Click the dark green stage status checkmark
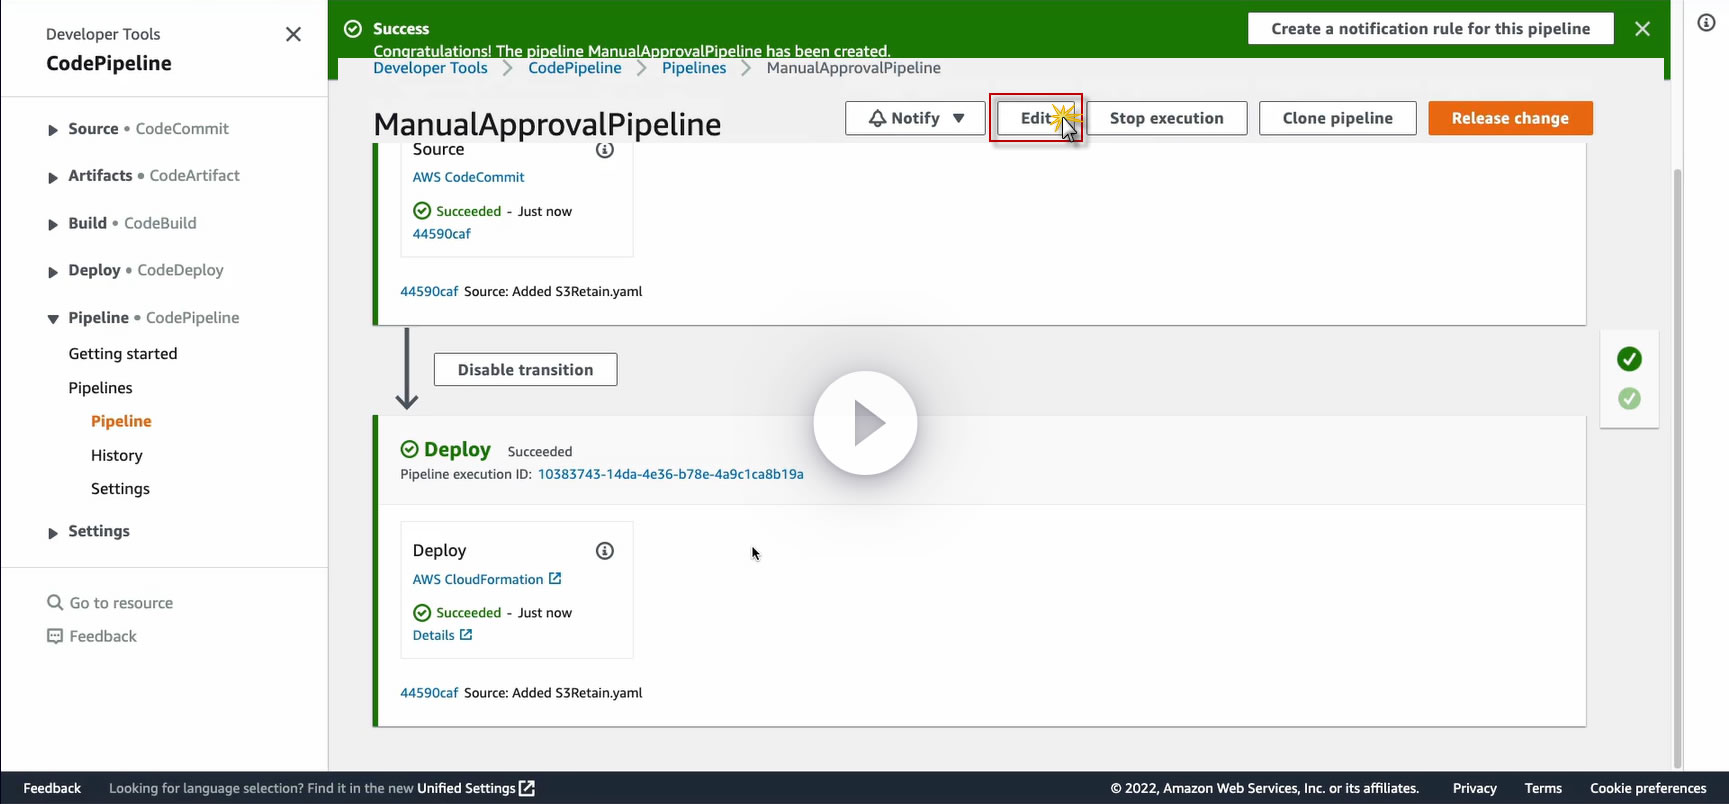 point(1629,359)
